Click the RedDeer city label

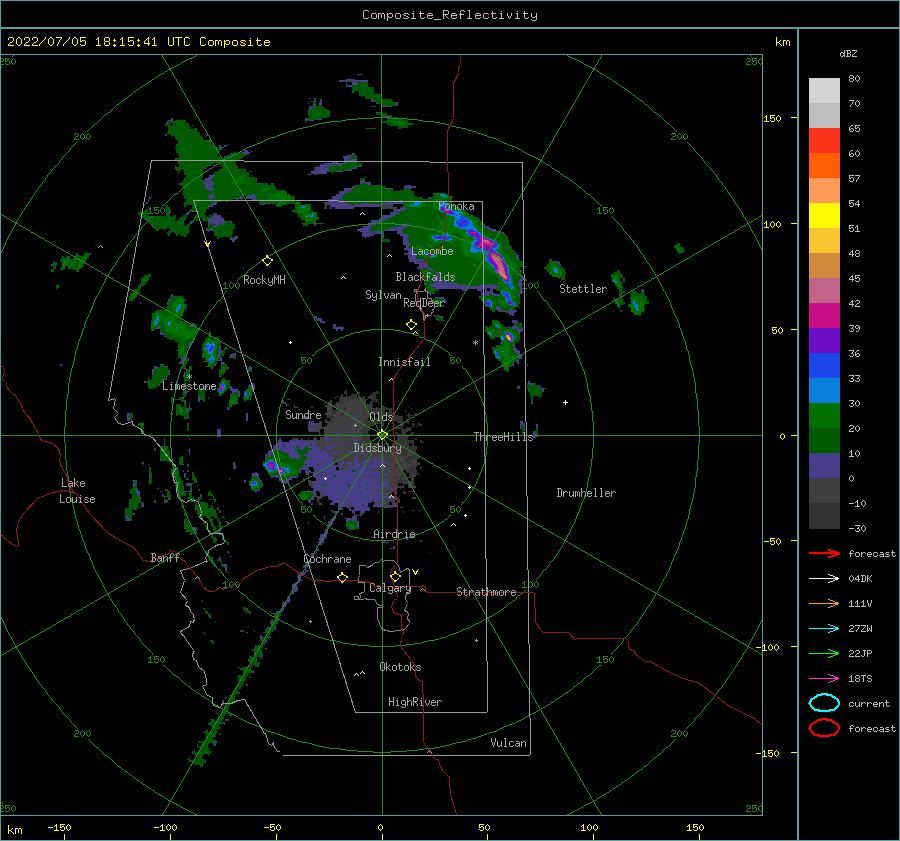click(x=424, y=303)
